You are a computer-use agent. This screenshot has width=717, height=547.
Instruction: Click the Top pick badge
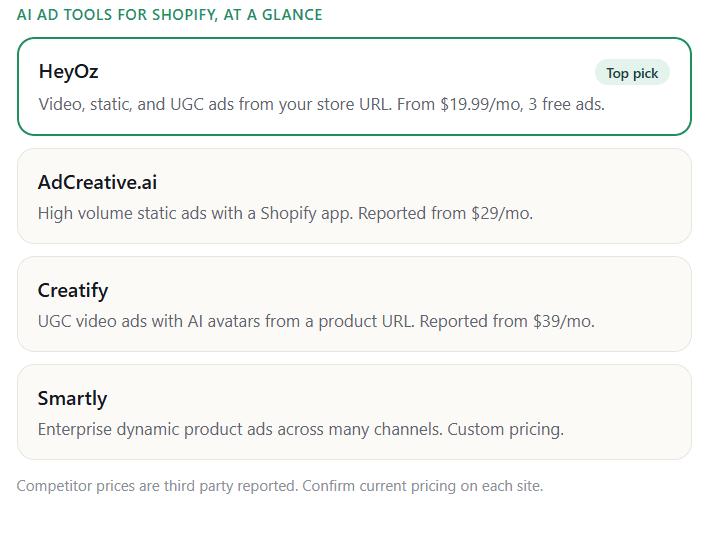632,73
